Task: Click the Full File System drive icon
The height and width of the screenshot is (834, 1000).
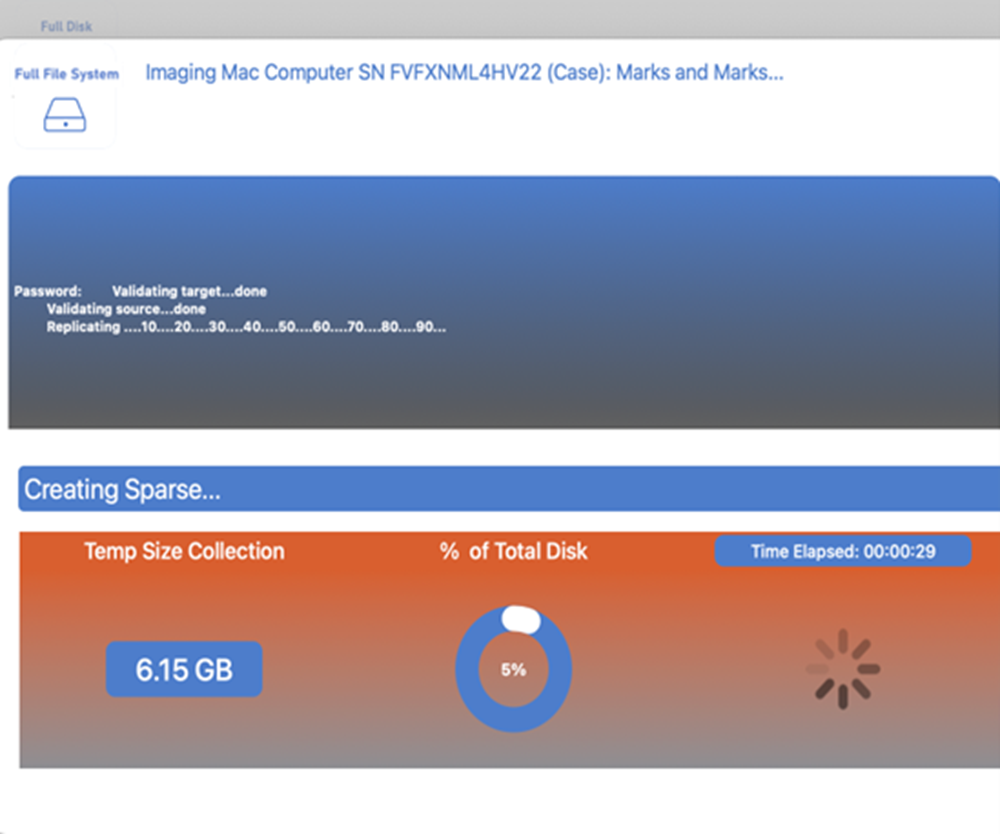Action: click(x=65, y=117)
